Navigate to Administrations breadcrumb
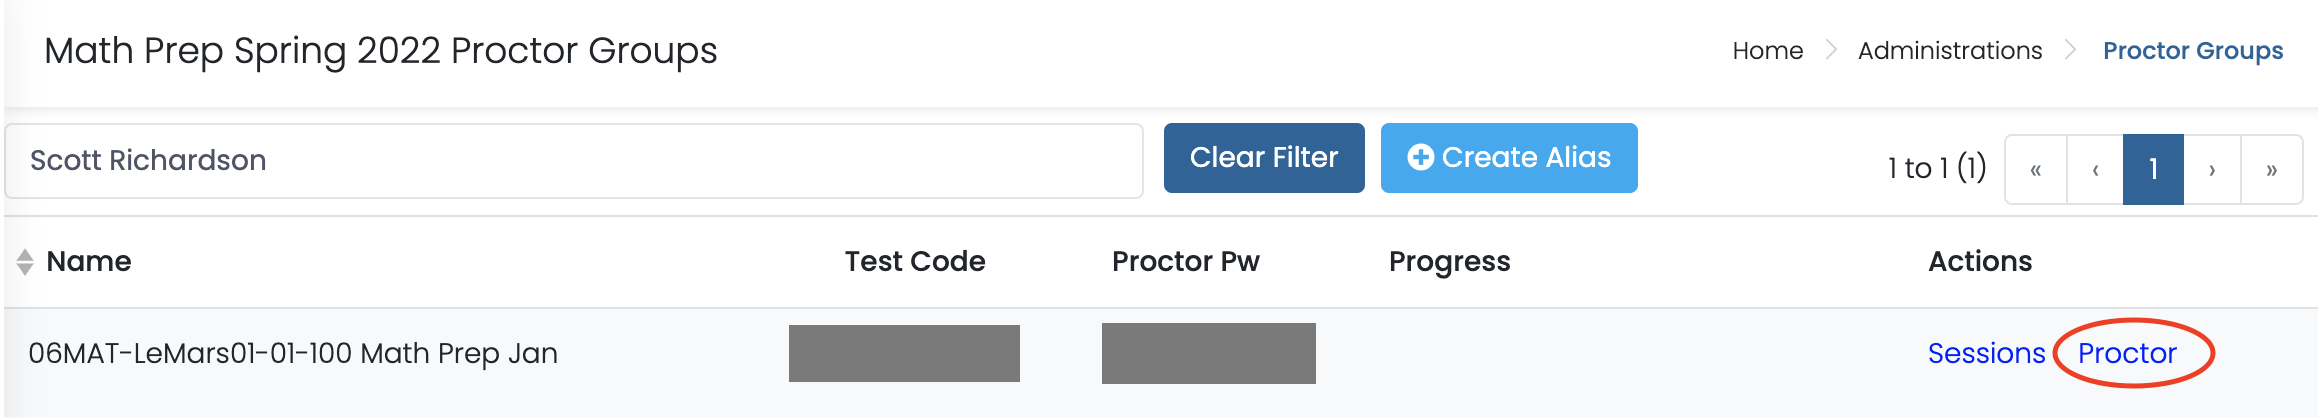The height and width of the screenshot is (418, 2318). [1949, 51]
